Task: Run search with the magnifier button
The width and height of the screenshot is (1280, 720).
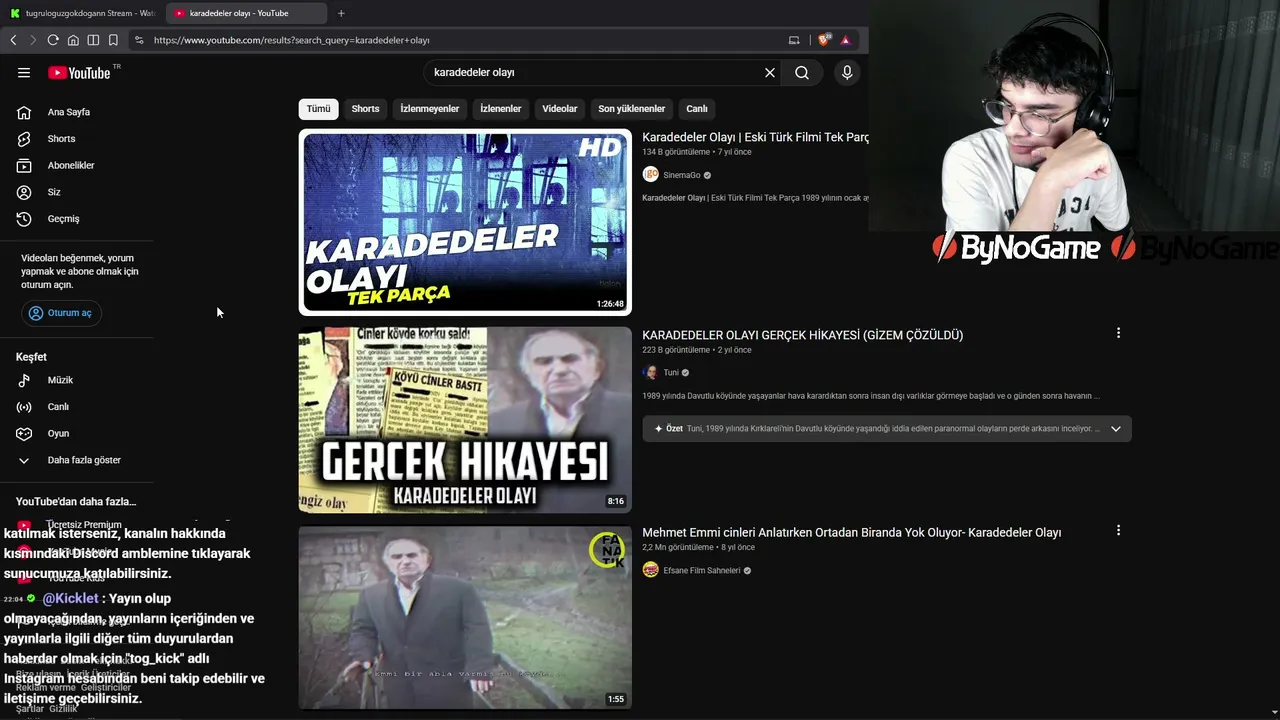Action: pyautogui.click(x=802, y=72)
